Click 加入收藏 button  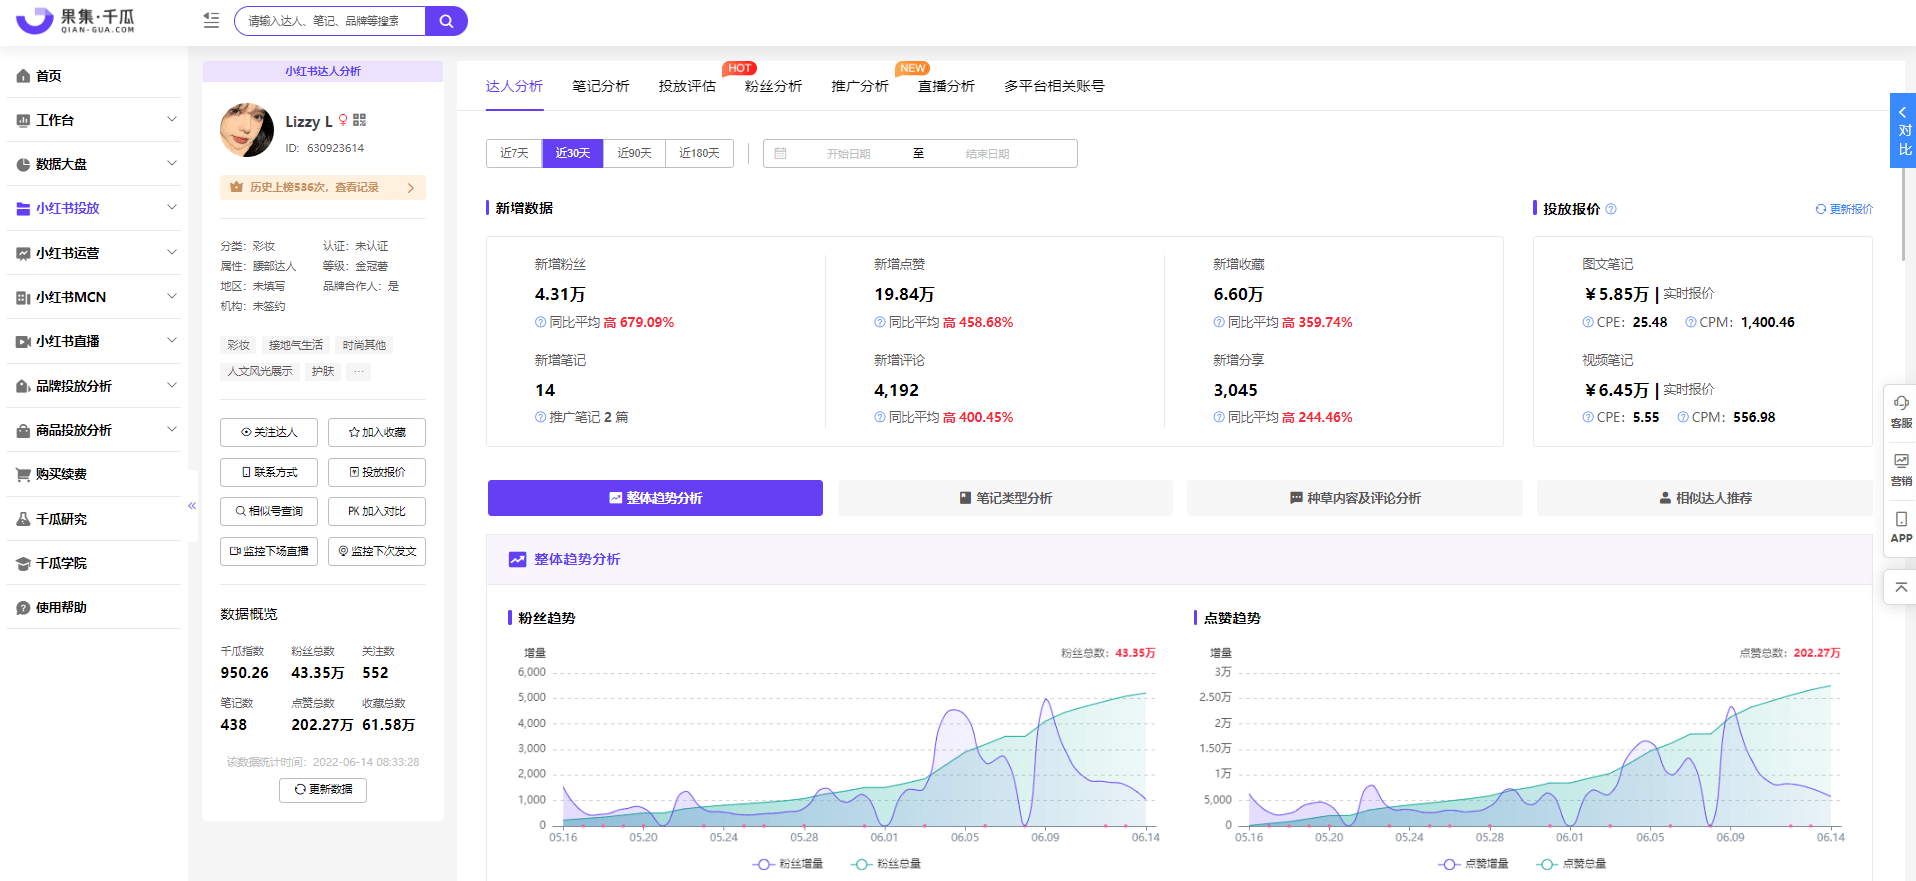(377, 432)
